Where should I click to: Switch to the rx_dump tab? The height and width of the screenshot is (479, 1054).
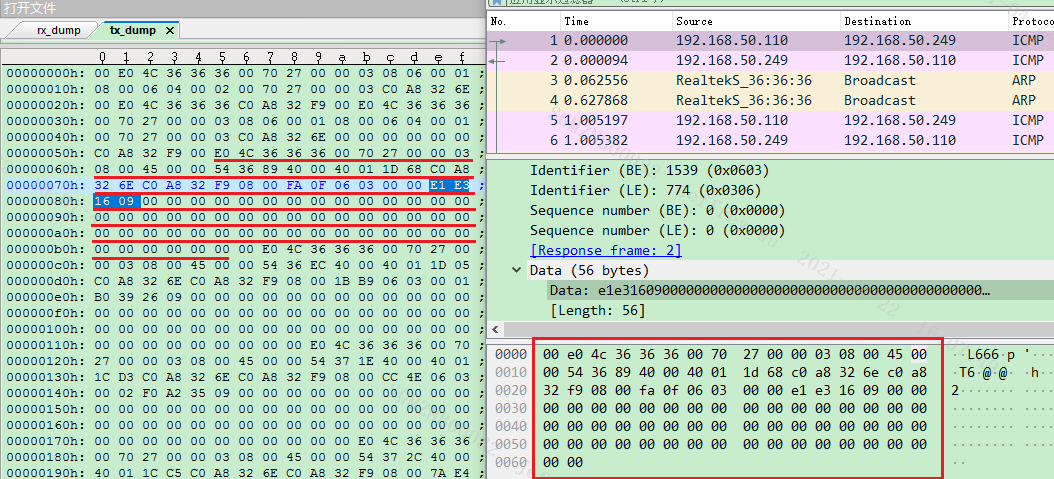click(56, 31)
